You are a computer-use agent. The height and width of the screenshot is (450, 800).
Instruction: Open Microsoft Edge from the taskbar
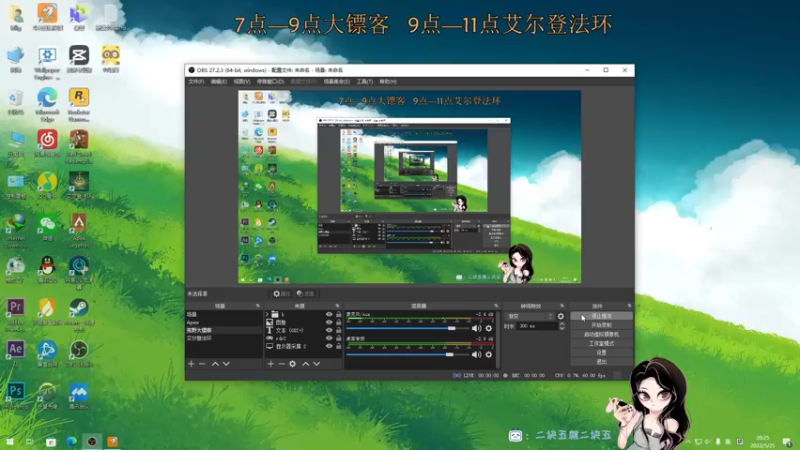pos(71,441)
